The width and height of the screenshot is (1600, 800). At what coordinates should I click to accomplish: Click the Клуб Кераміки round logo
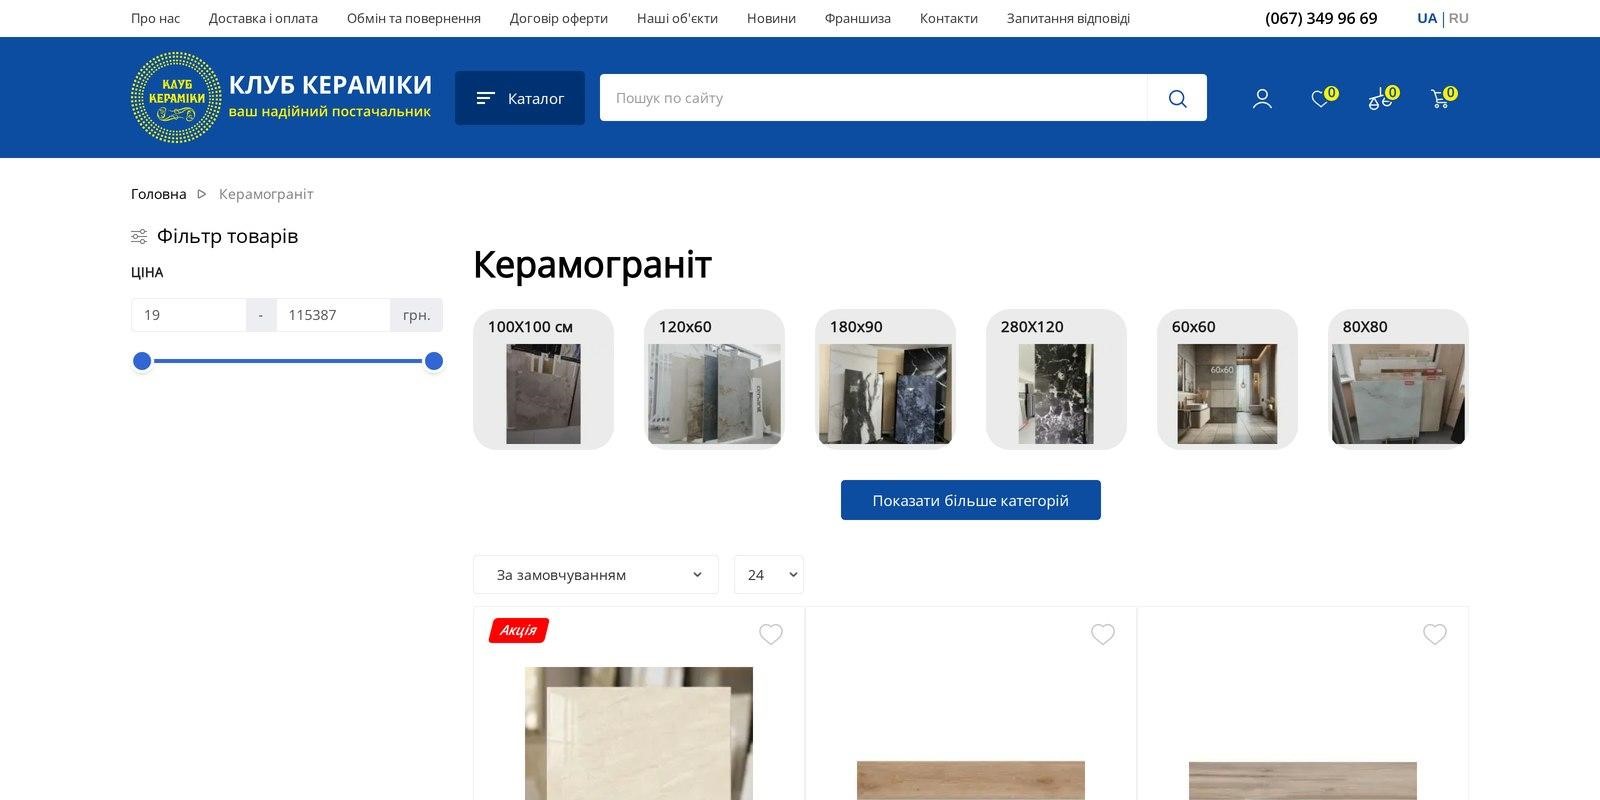[x=176, y=97]
